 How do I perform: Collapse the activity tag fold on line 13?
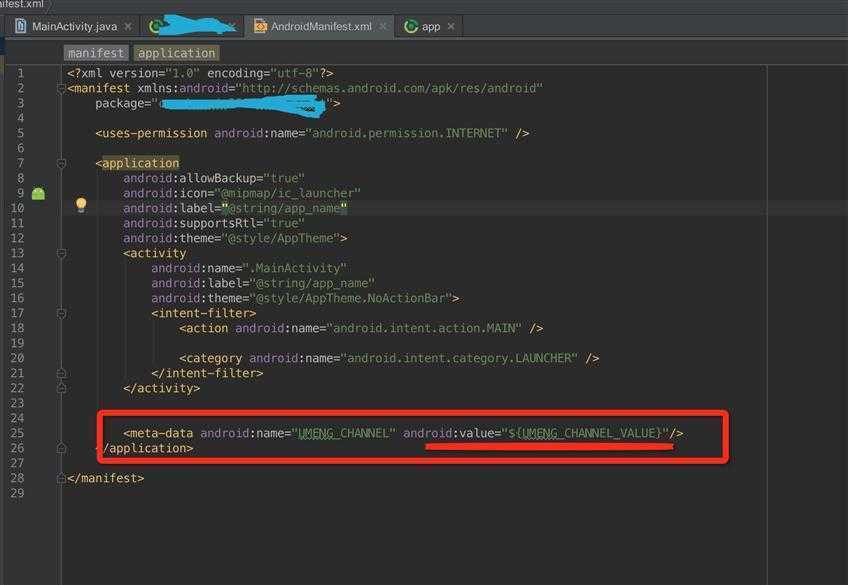[61, 253]
